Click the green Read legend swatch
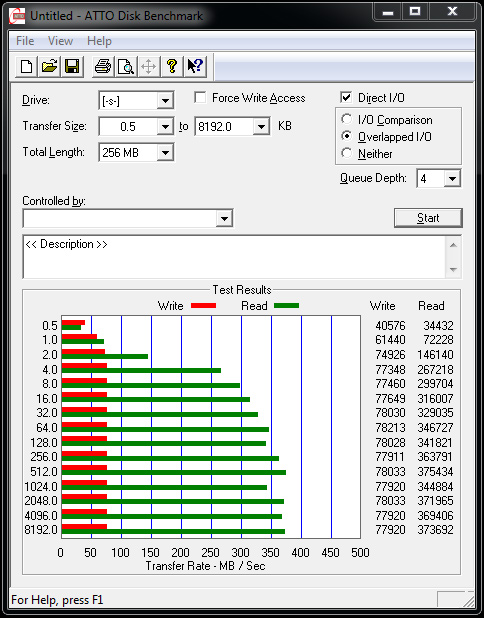Image resolution: width=484 pixels, height=618 pixels. pos(286,305)
